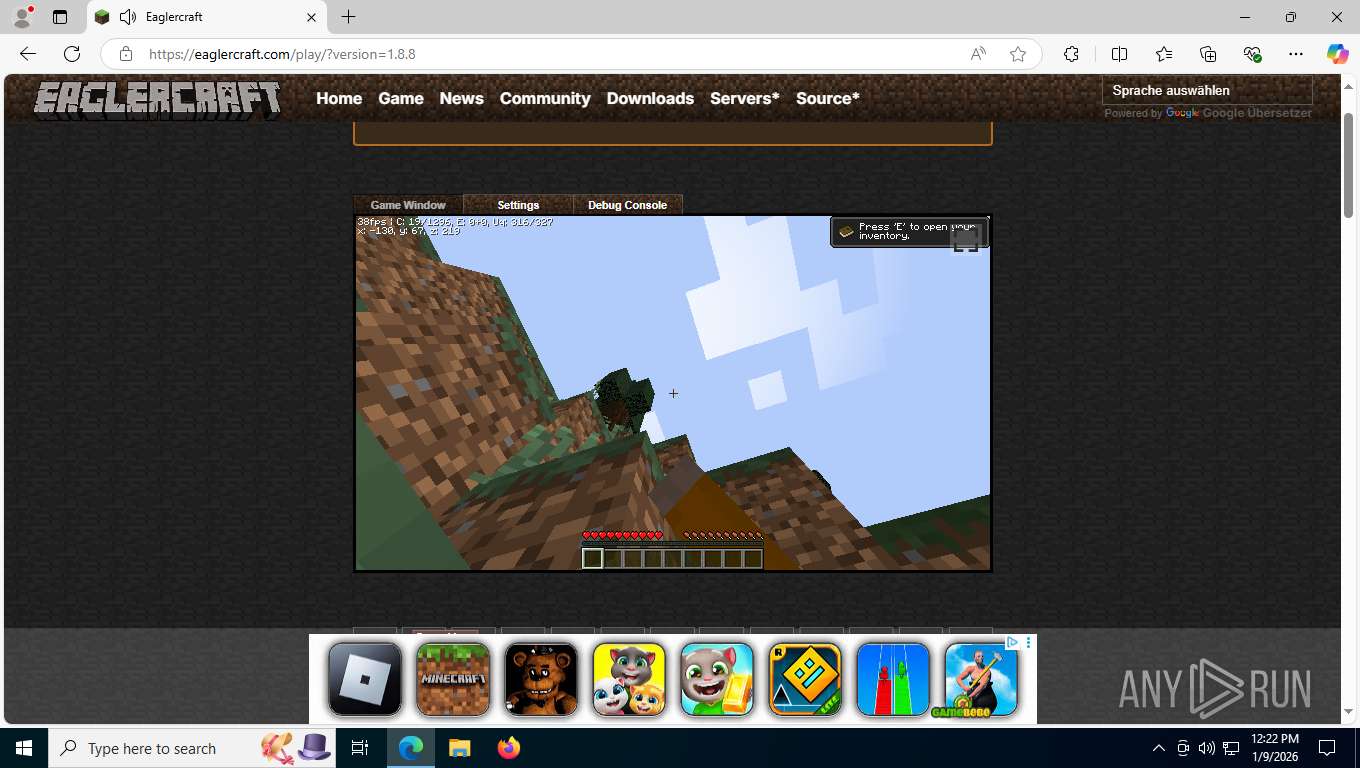Open the taskbar clock and date
This screenshot has height=768, width=1360.
coord(1275,748)
